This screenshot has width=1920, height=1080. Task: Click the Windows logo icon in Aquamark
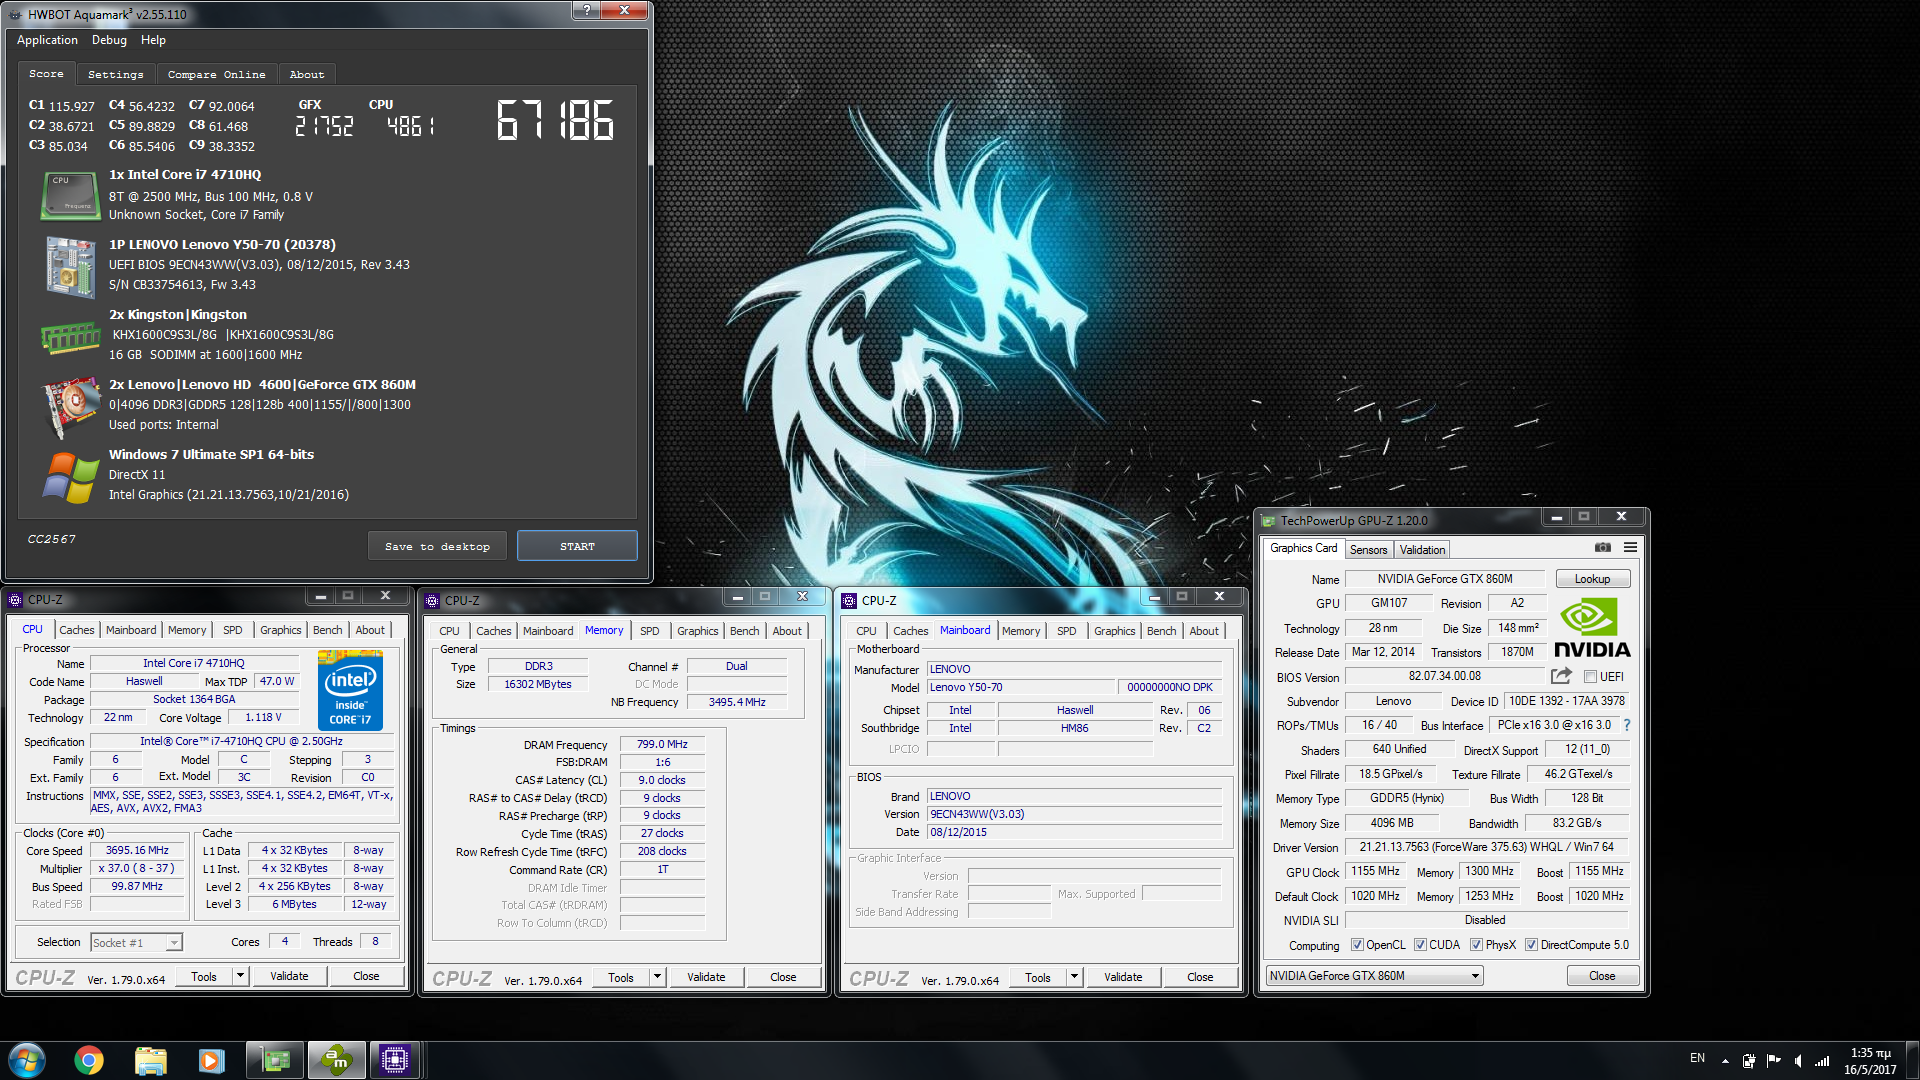tap(70, 477)
